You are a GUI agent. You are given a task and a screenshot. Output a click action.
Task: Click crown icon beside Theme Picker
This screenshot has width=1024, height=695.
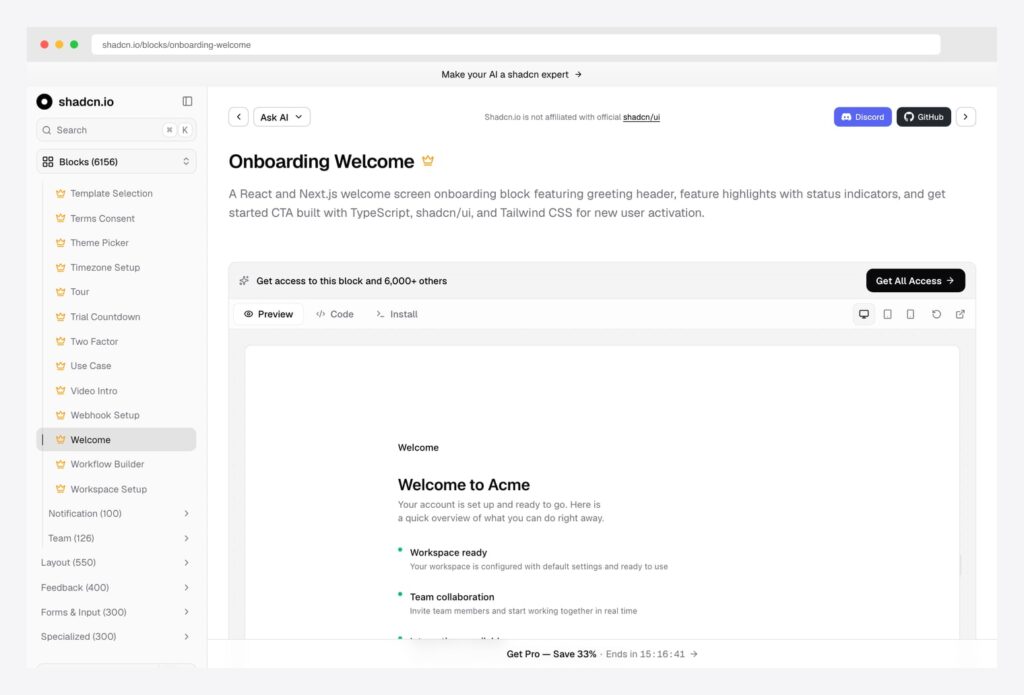tap(61, 242)
